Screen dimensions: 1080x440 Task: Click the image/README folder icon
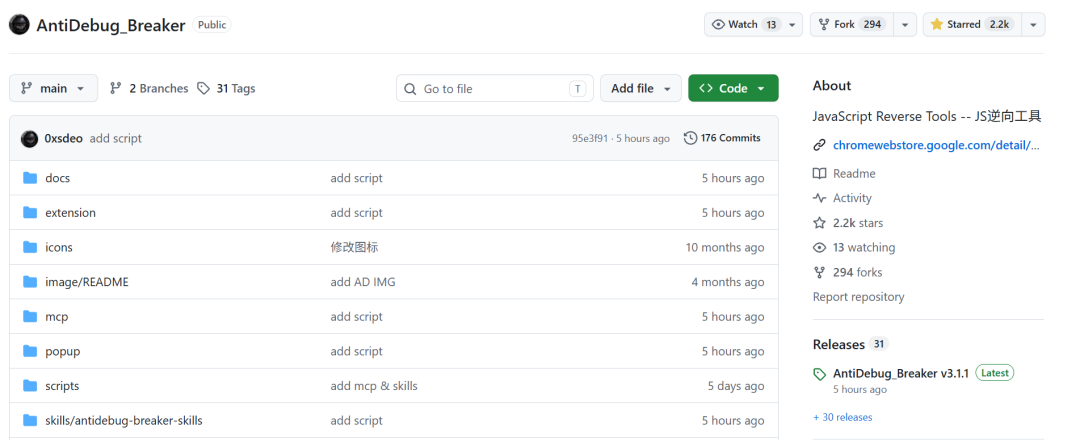click(x=30, y=282)
